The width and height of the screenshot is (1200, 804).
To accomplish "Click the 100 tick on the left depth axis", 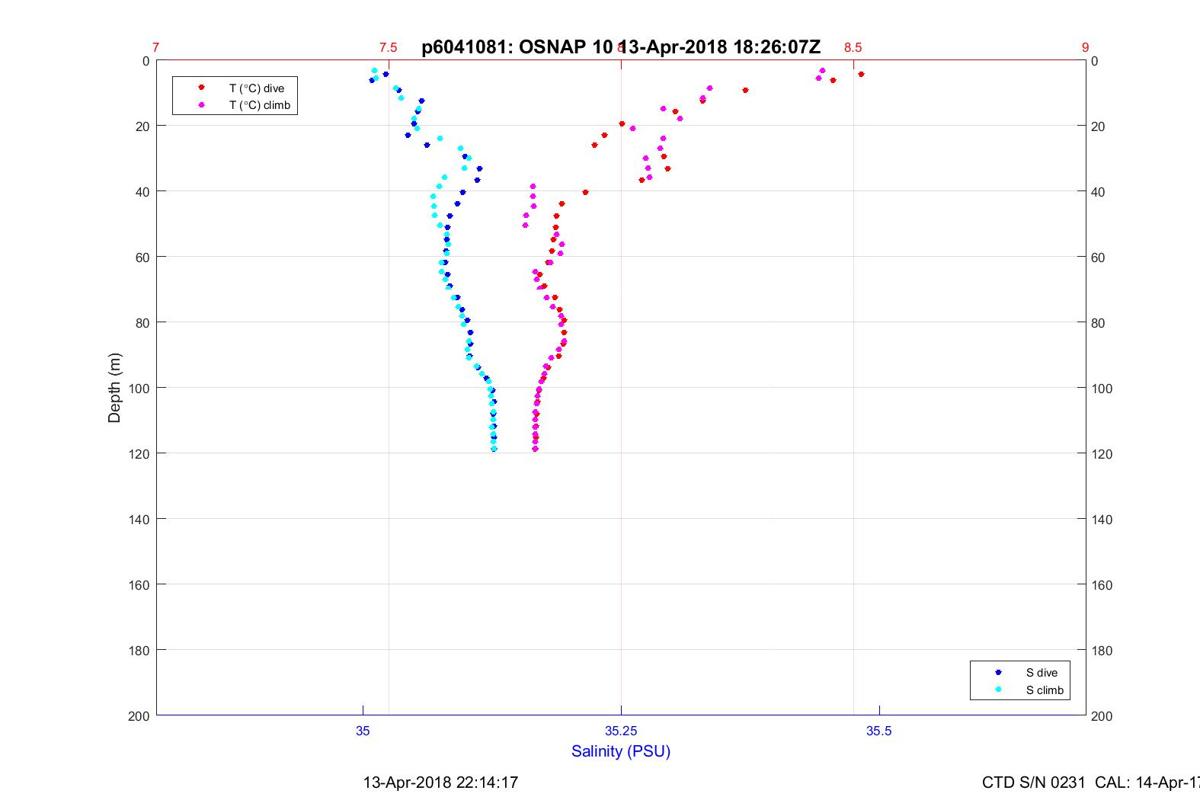I will tap(139, 388).
